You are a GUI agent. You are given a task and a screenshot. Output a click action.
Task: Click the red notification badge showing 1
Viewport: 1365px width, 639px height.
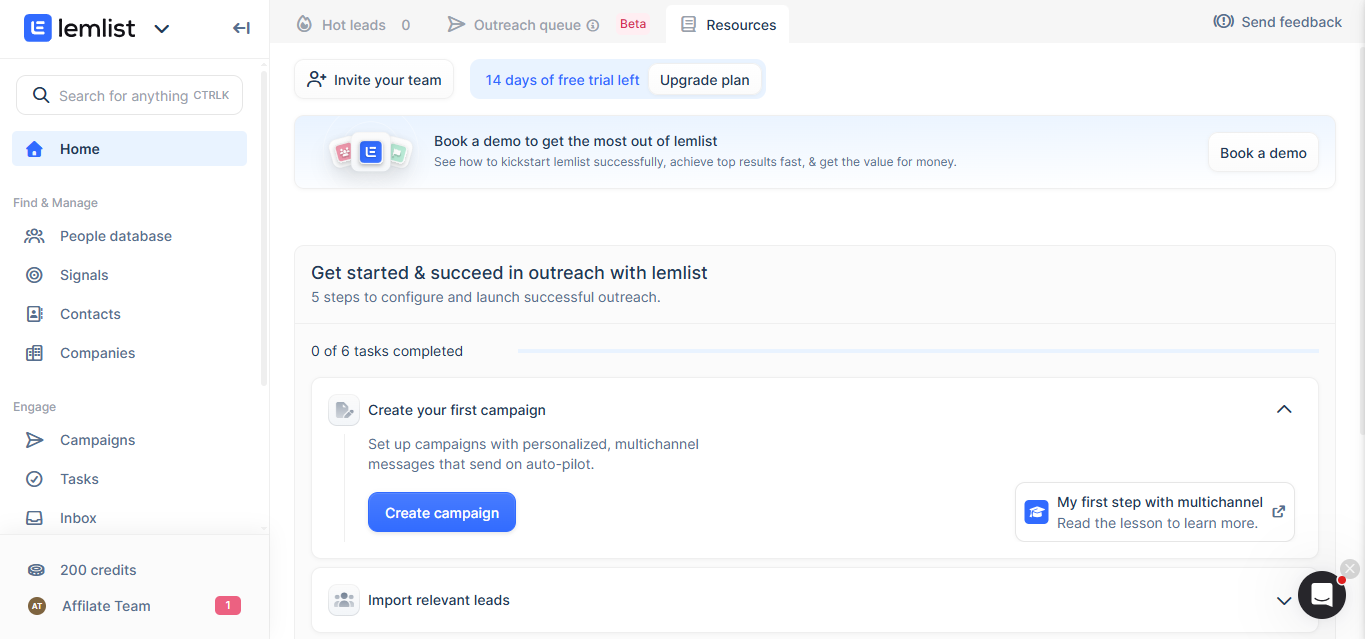click(228, 605)
